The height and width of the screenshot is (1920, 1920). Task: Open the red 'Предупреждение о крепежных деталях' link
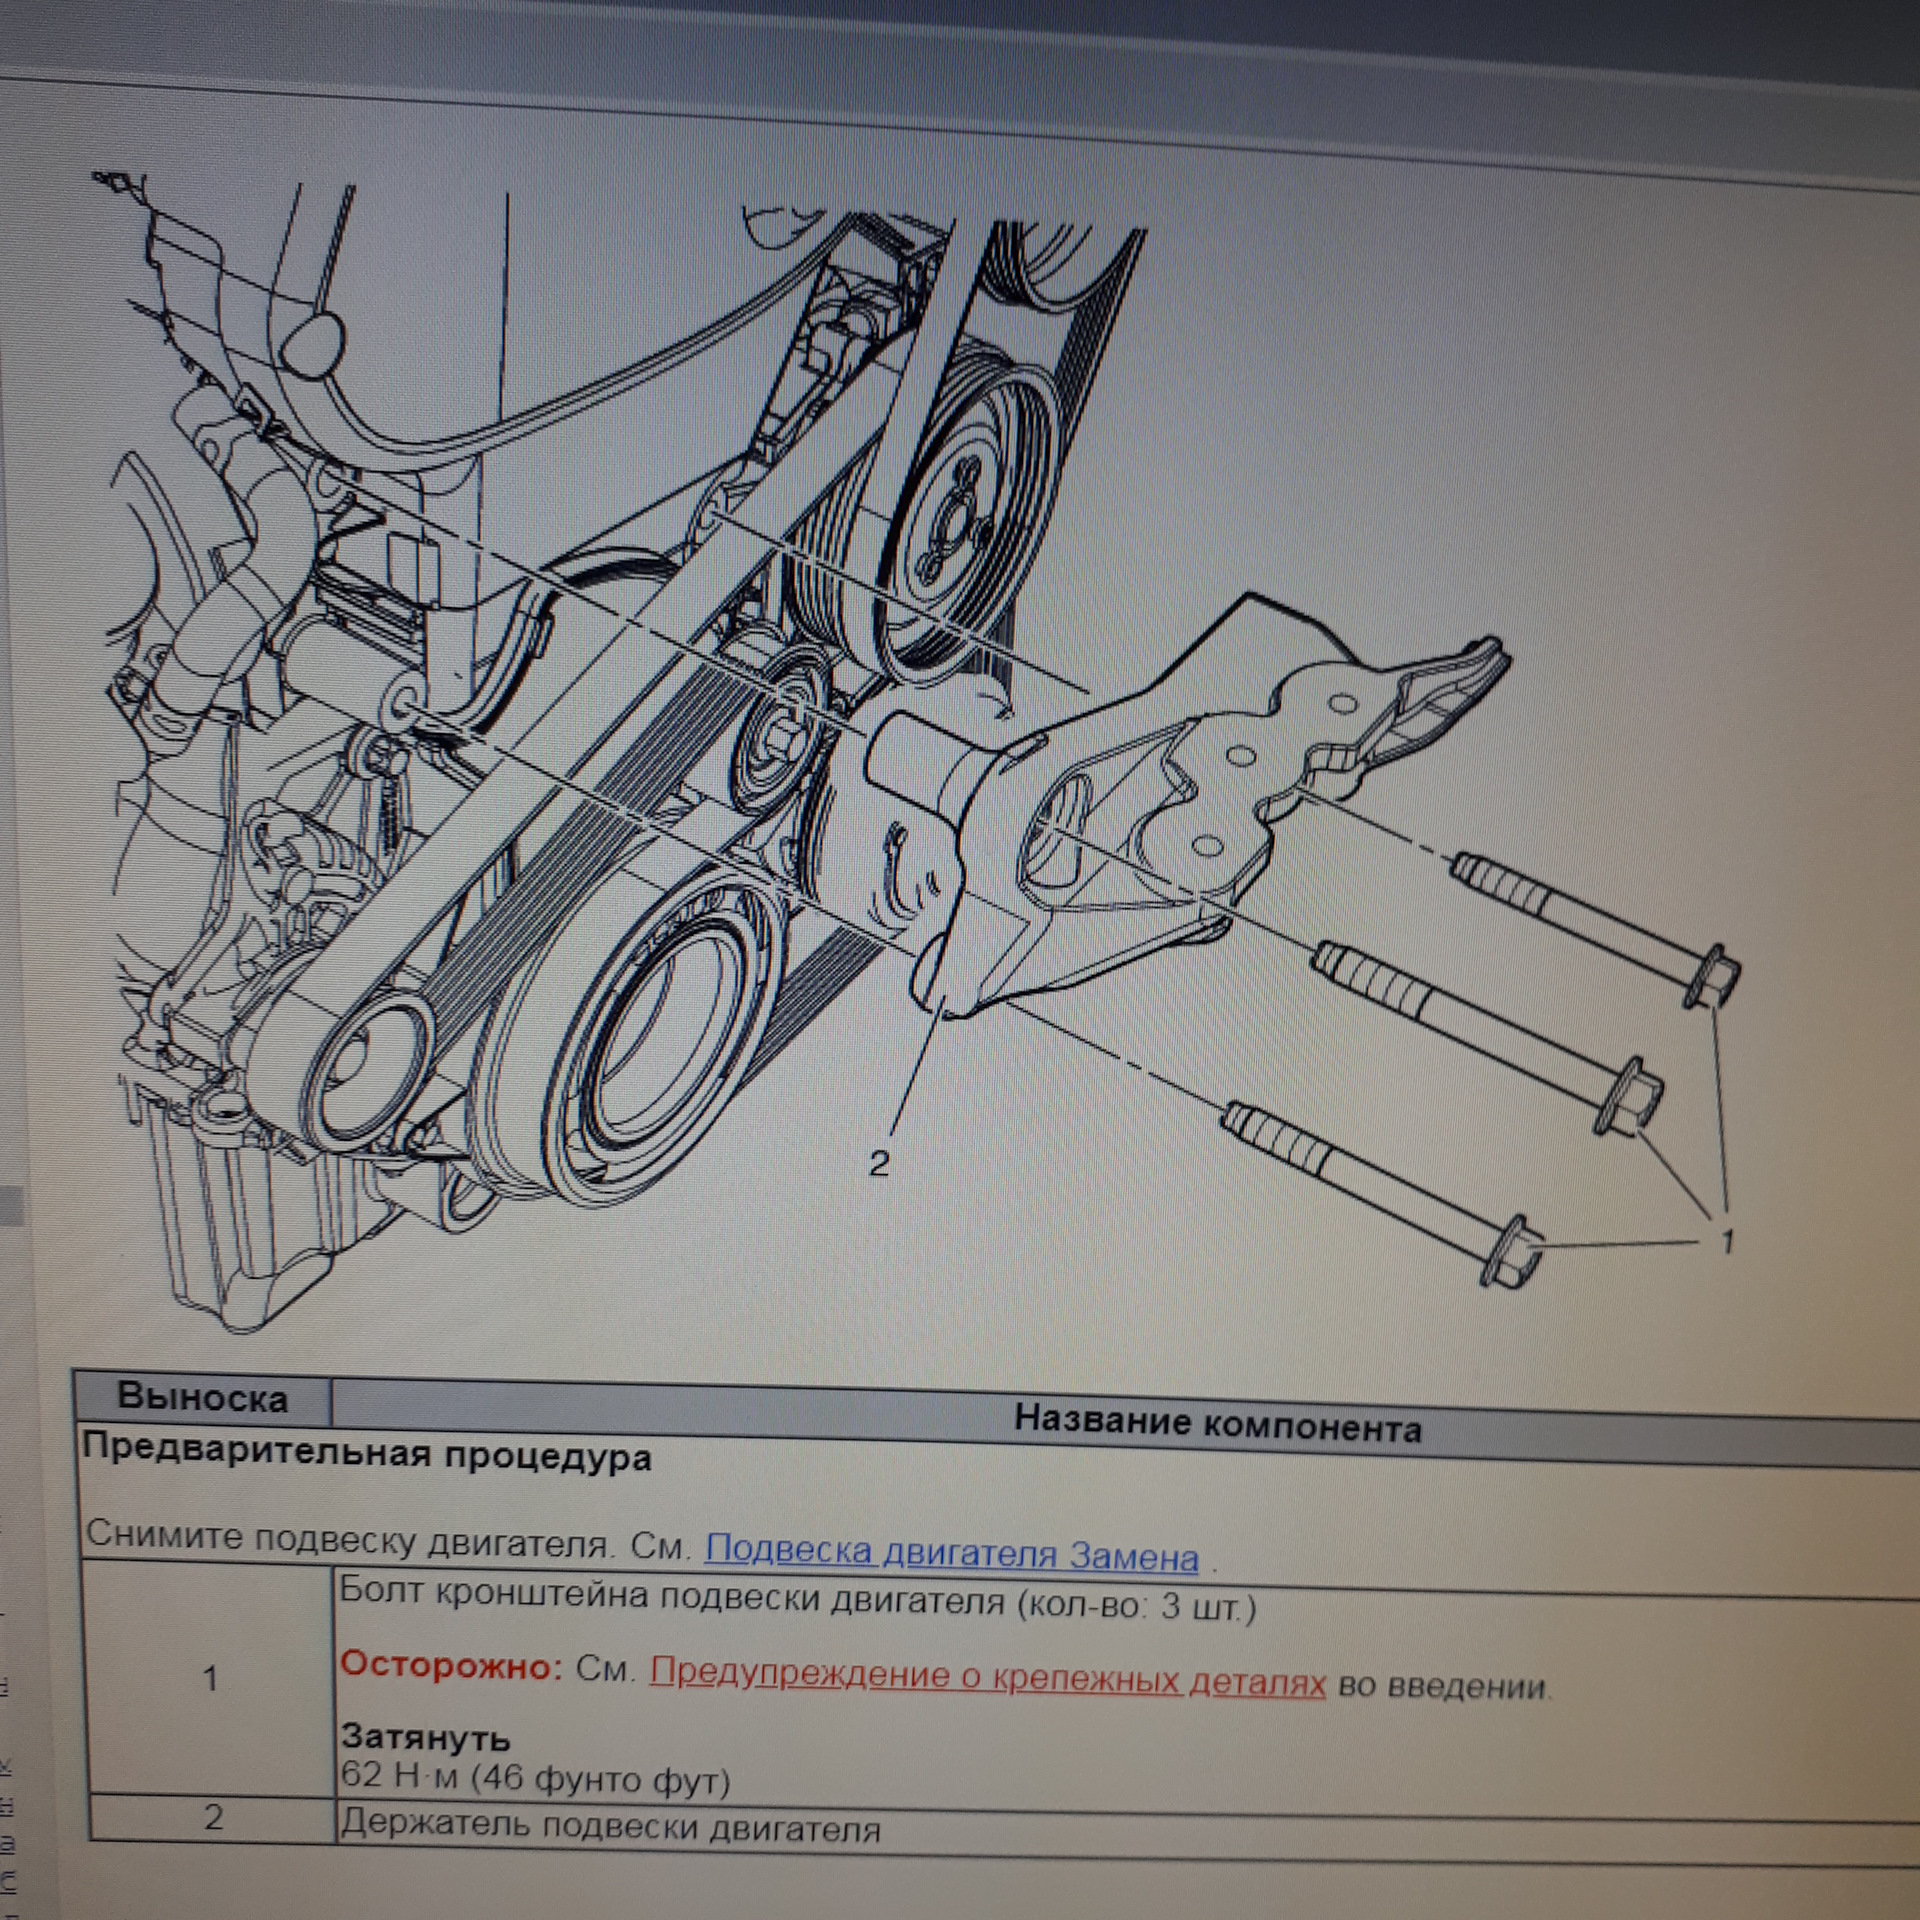click(x=987, y=1679)
